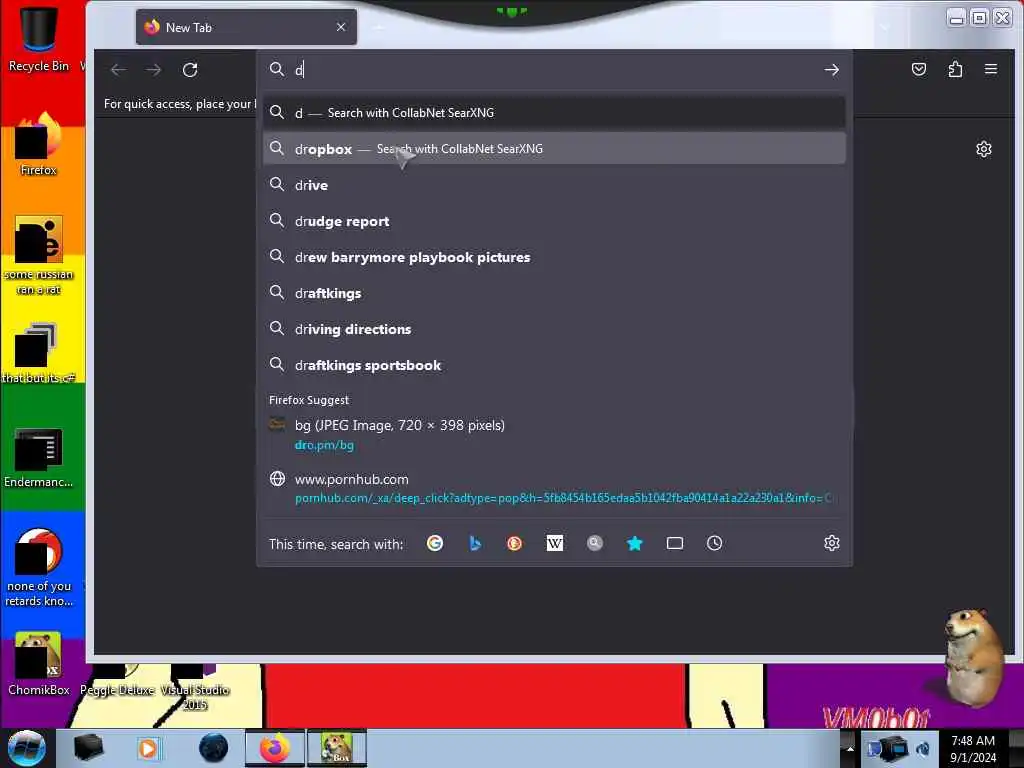This screenshot has height=768, width=1024.
Task: Close the New Tab tab
Action: tap(341, 27)
